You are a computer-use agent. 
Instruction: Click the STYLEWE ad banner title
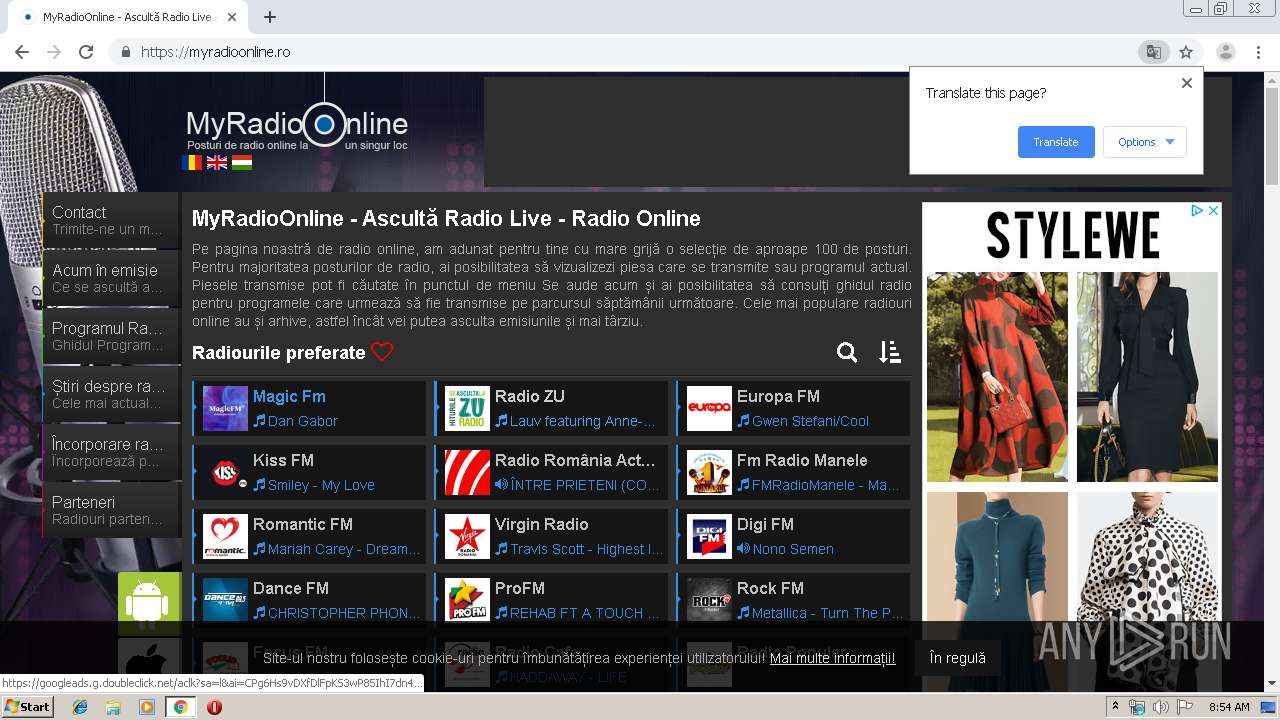pyautogui.click(x=1073, y=236)
